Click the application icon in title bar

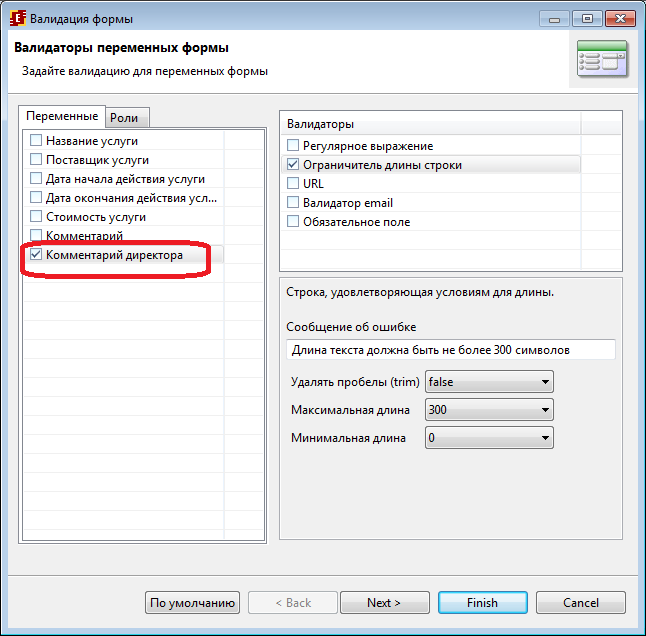tap(18, 19)
